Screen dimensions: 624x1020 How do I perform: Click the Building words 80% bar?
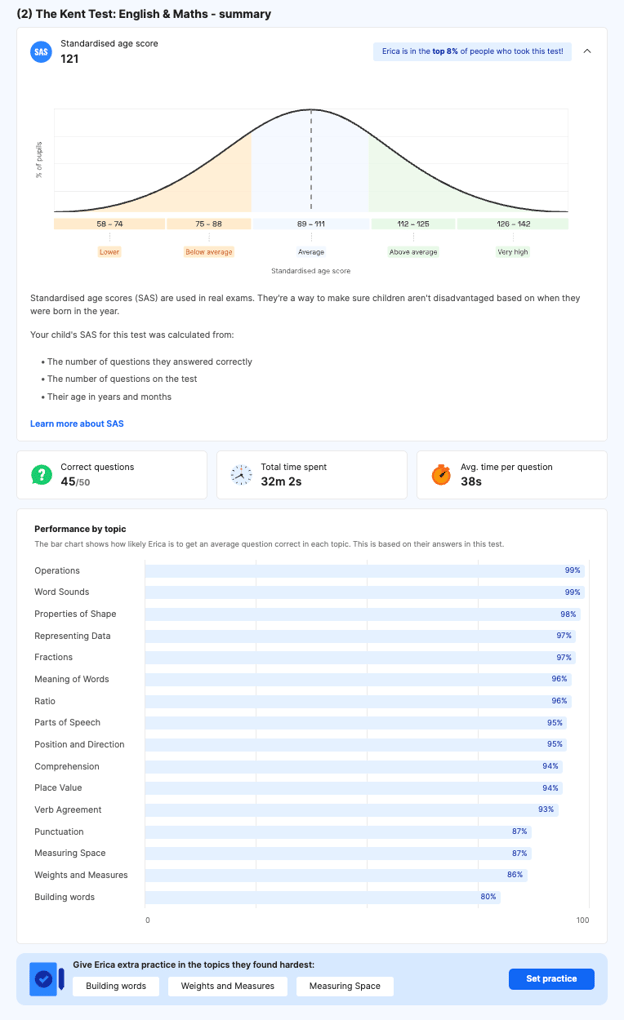(322, 897)
